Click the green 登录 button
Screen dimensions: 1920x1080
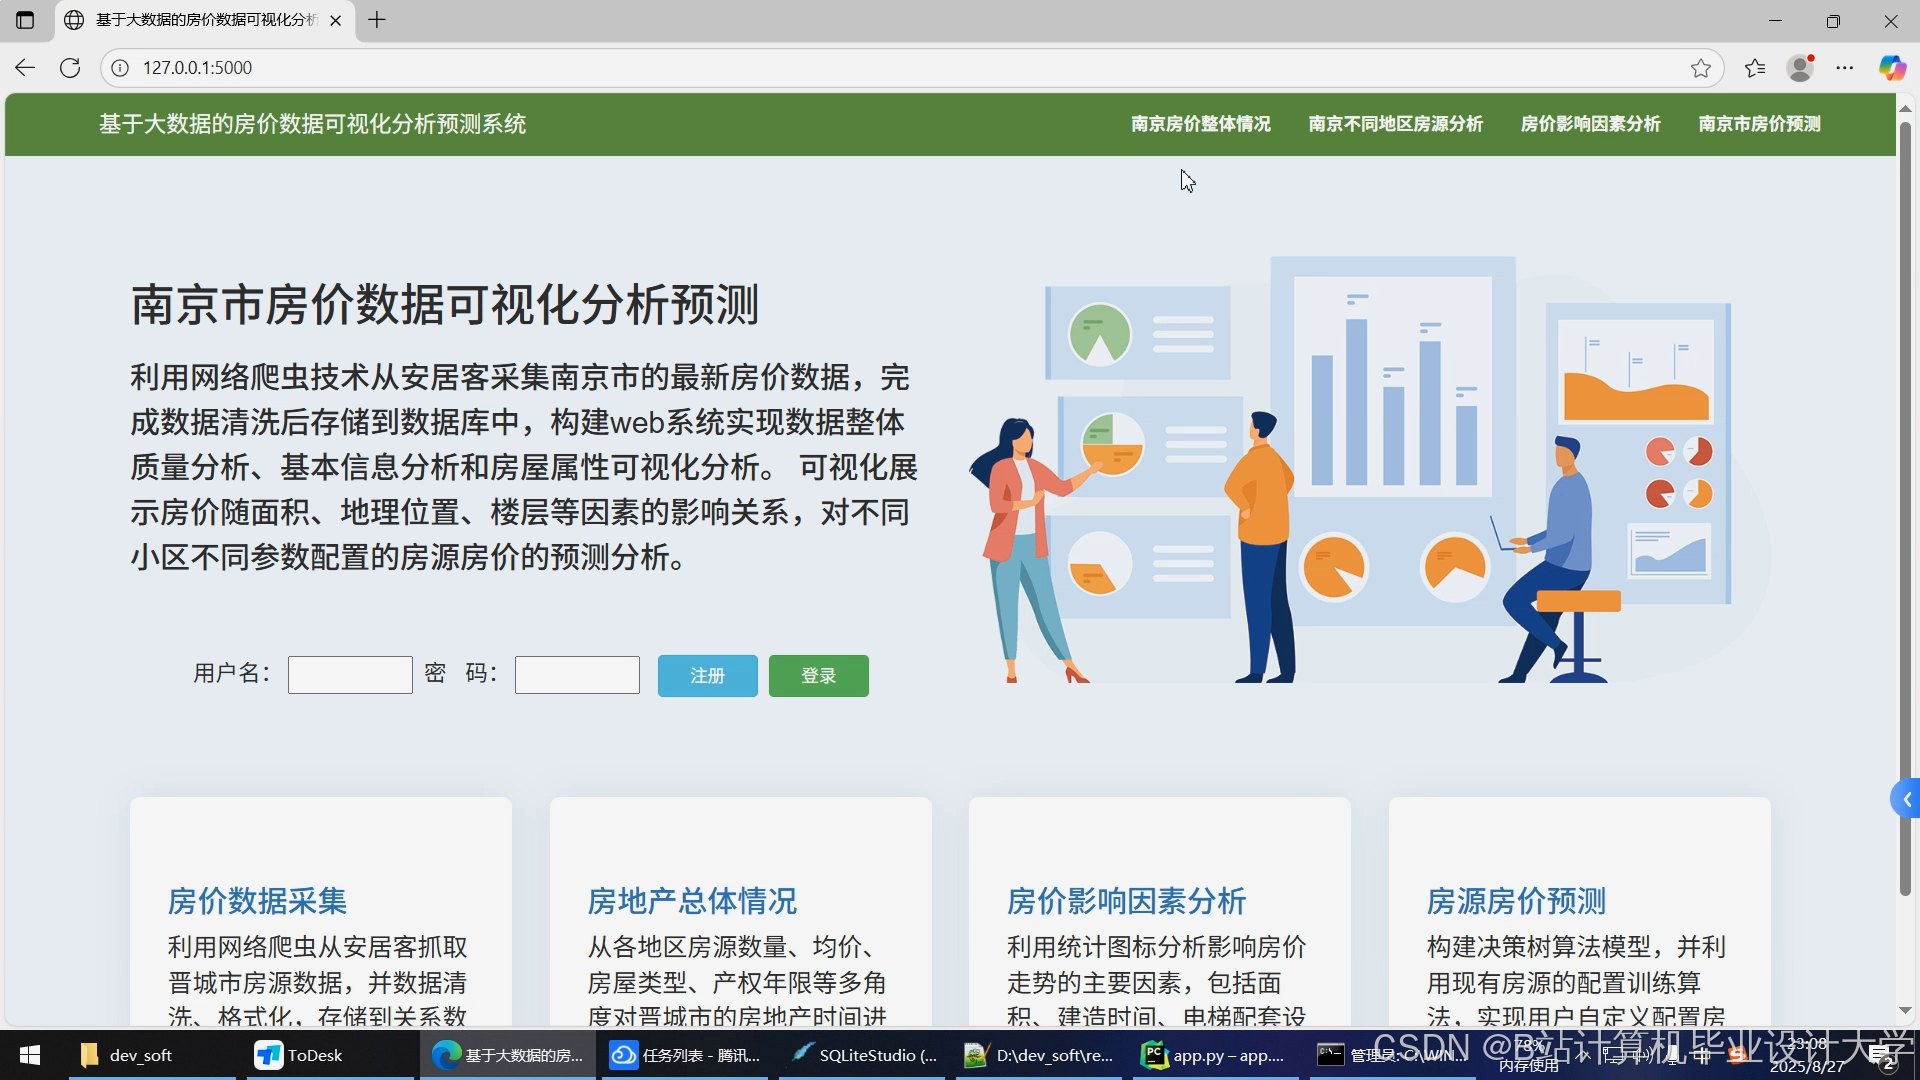tap(818, 676)
